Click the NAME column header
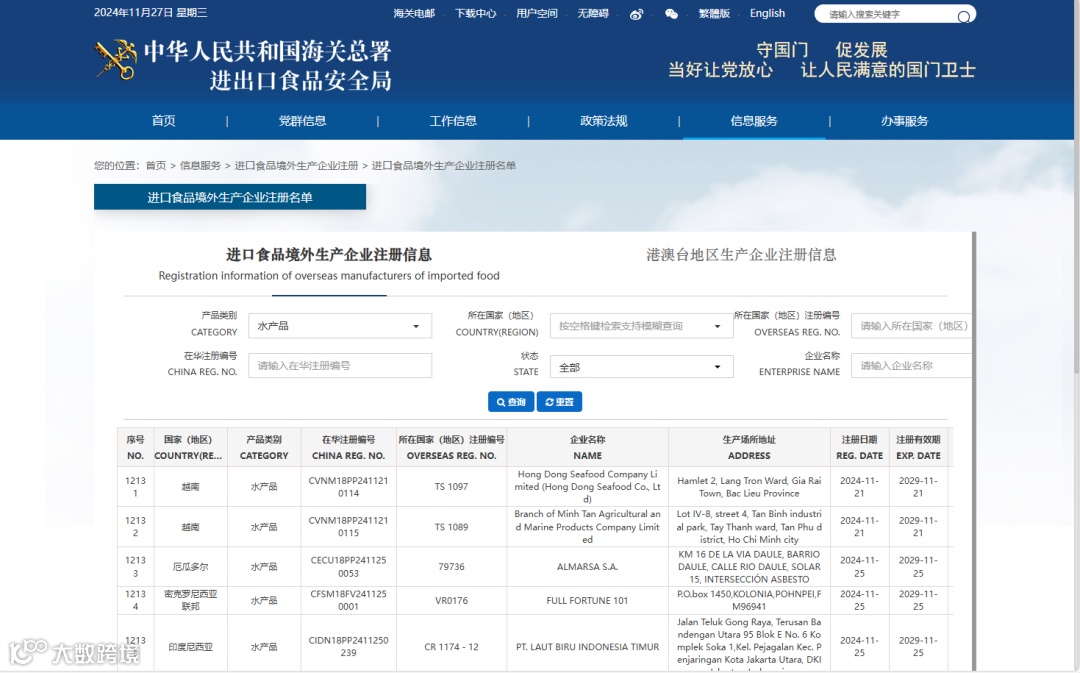 point(588,448)
